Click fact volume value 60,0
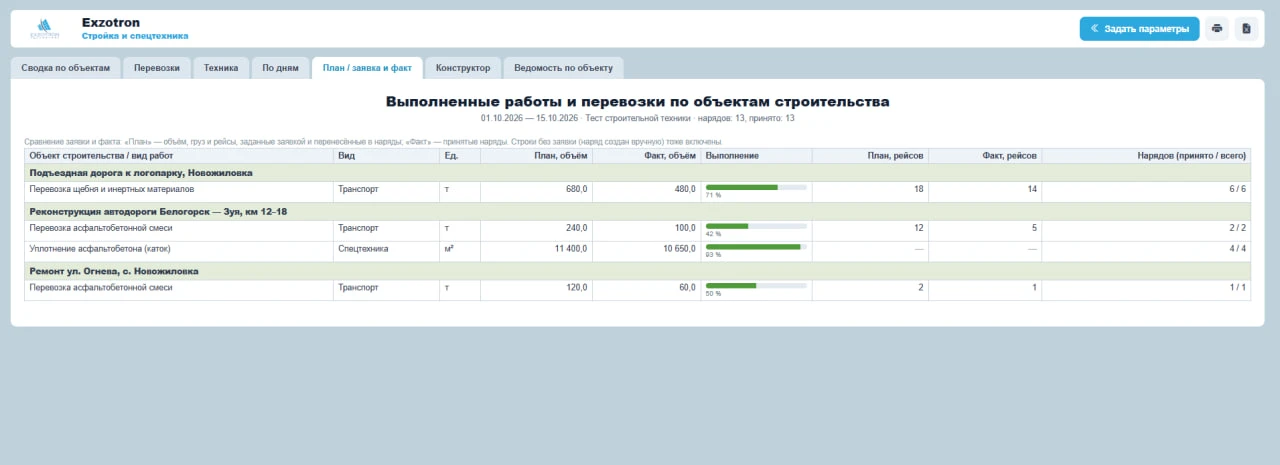The width and height of the screenshot is (1280, 465). pyautogui.click(x=687, y=287)
